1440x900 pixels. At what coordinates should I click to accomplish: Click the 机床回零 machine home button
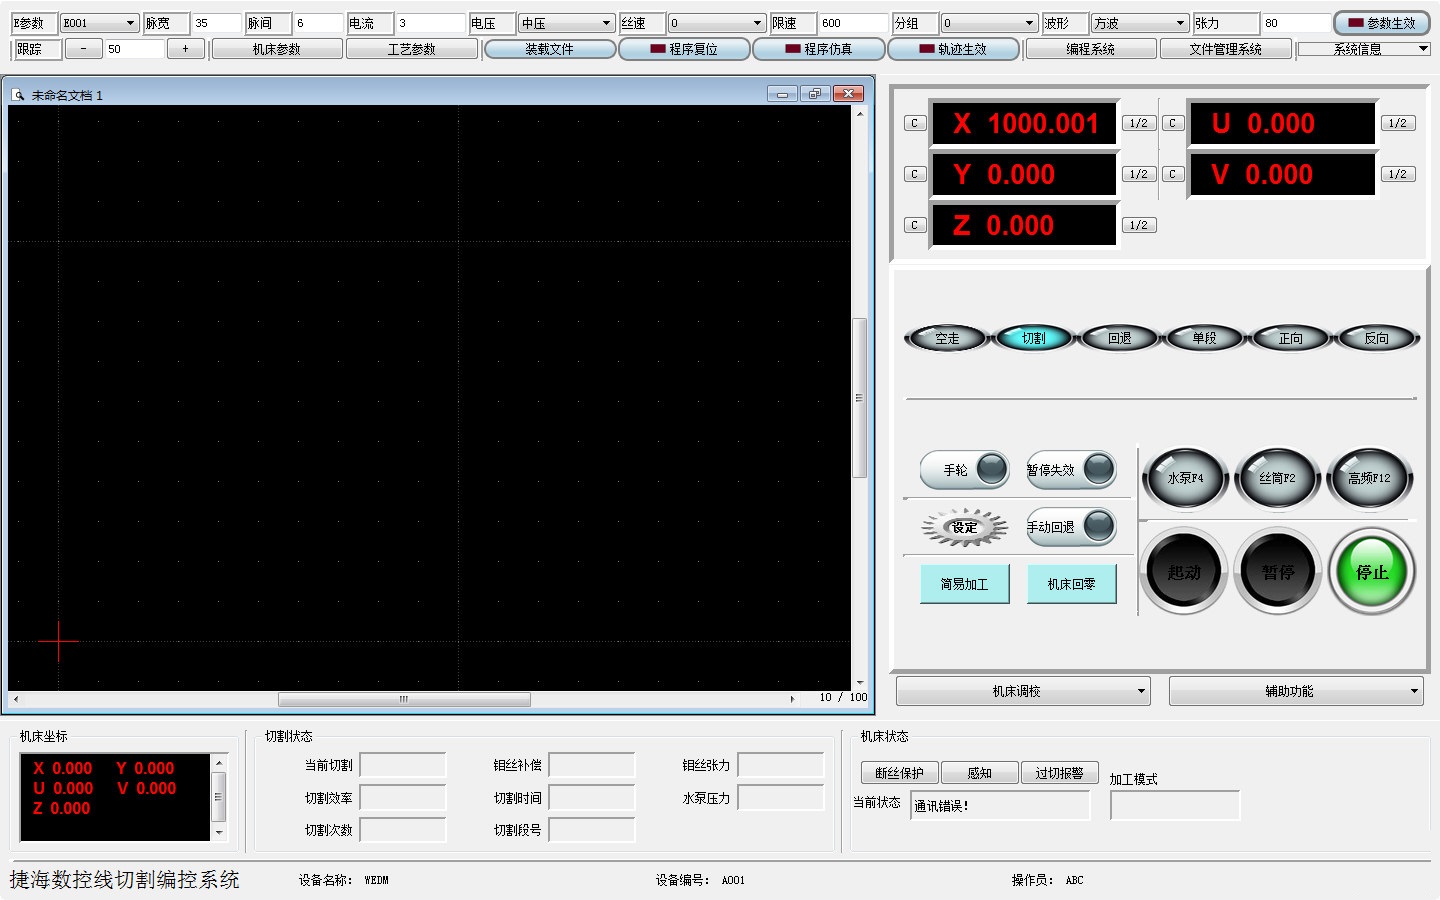1071,584
